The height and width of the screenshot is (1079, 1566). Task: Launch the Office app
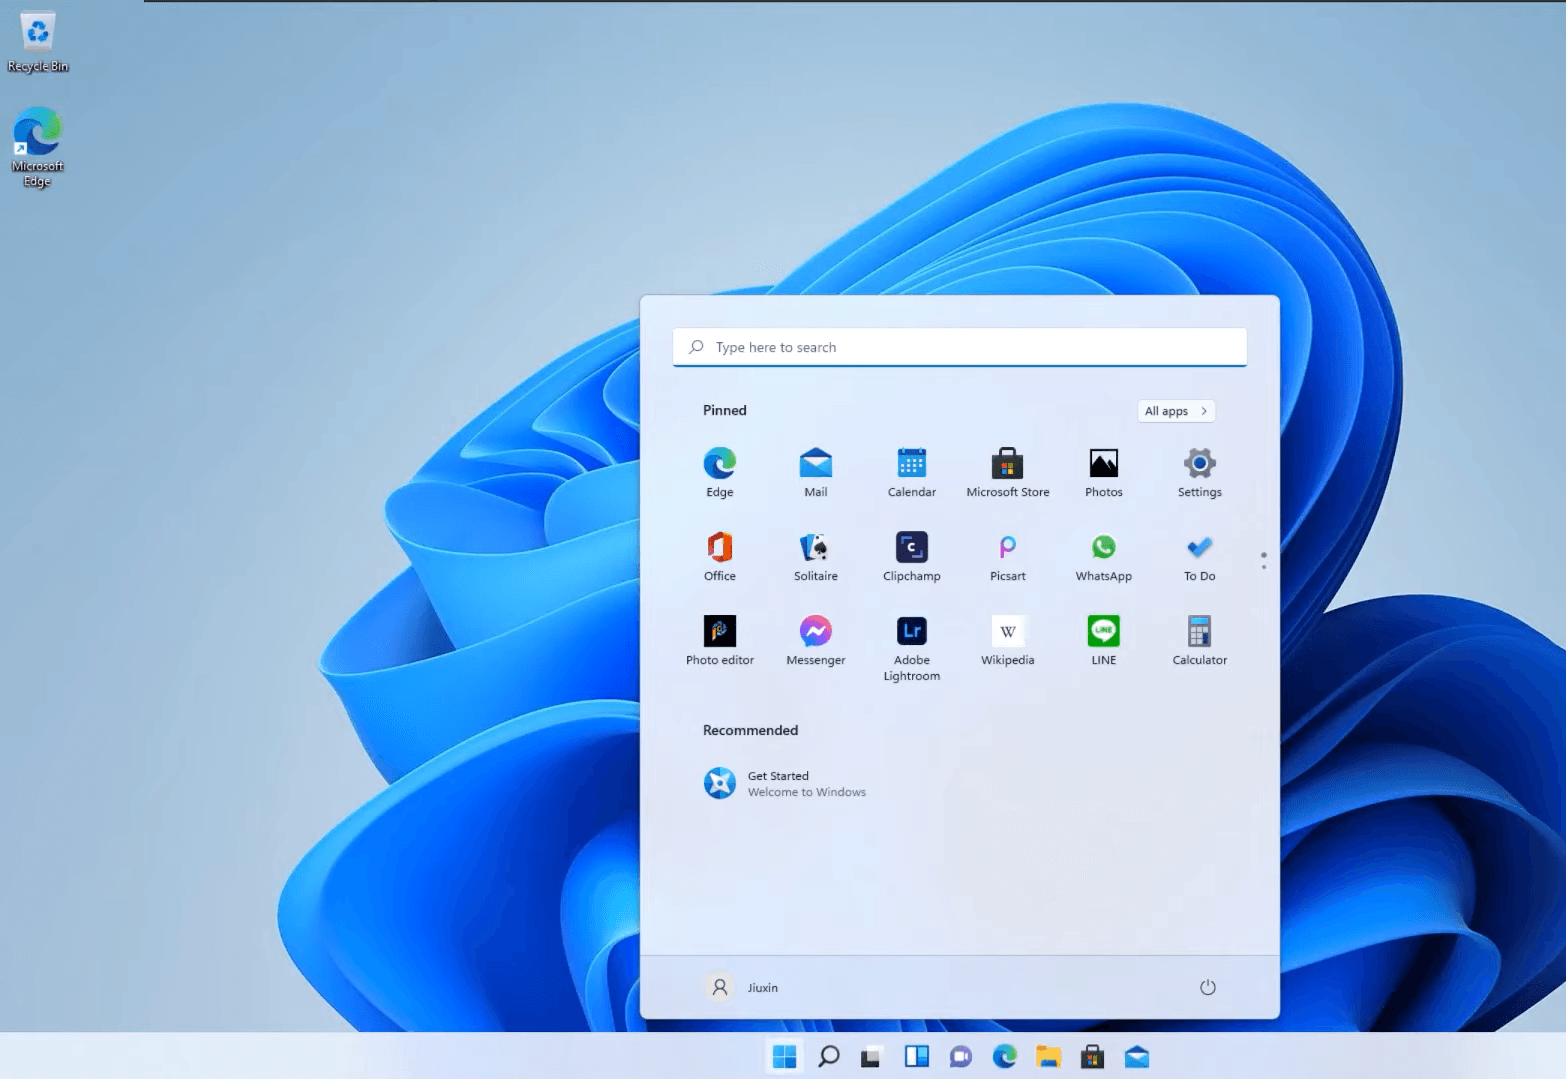[x=719, y=556]
